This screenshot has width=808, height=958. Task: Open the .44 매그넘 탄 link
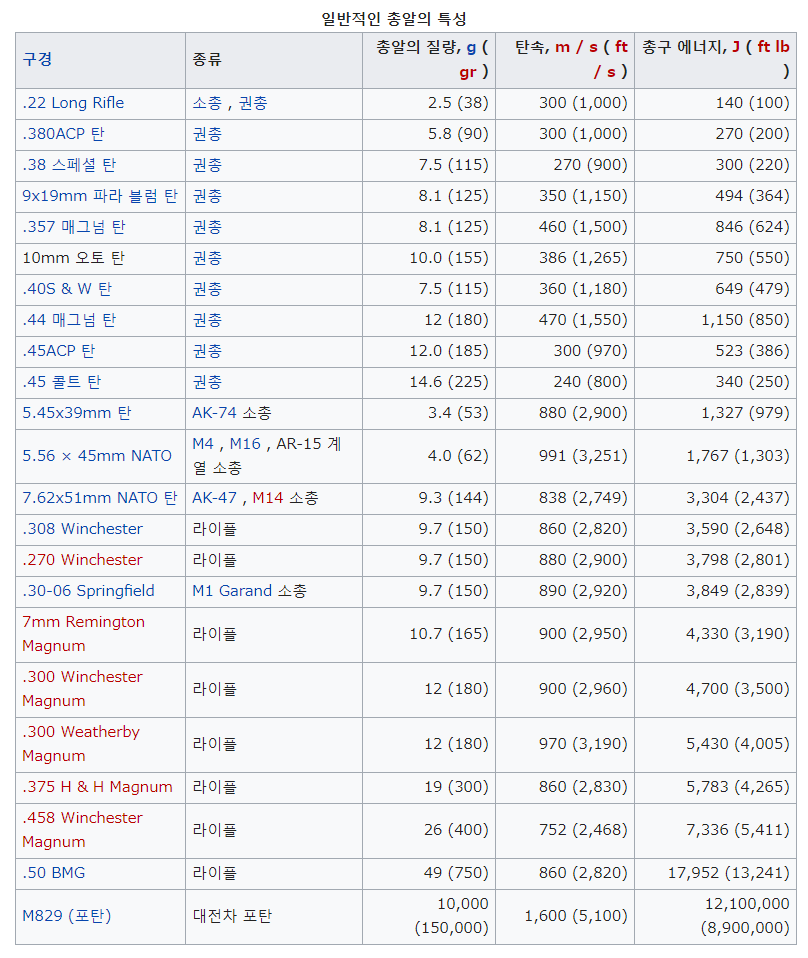pos(68,320)
